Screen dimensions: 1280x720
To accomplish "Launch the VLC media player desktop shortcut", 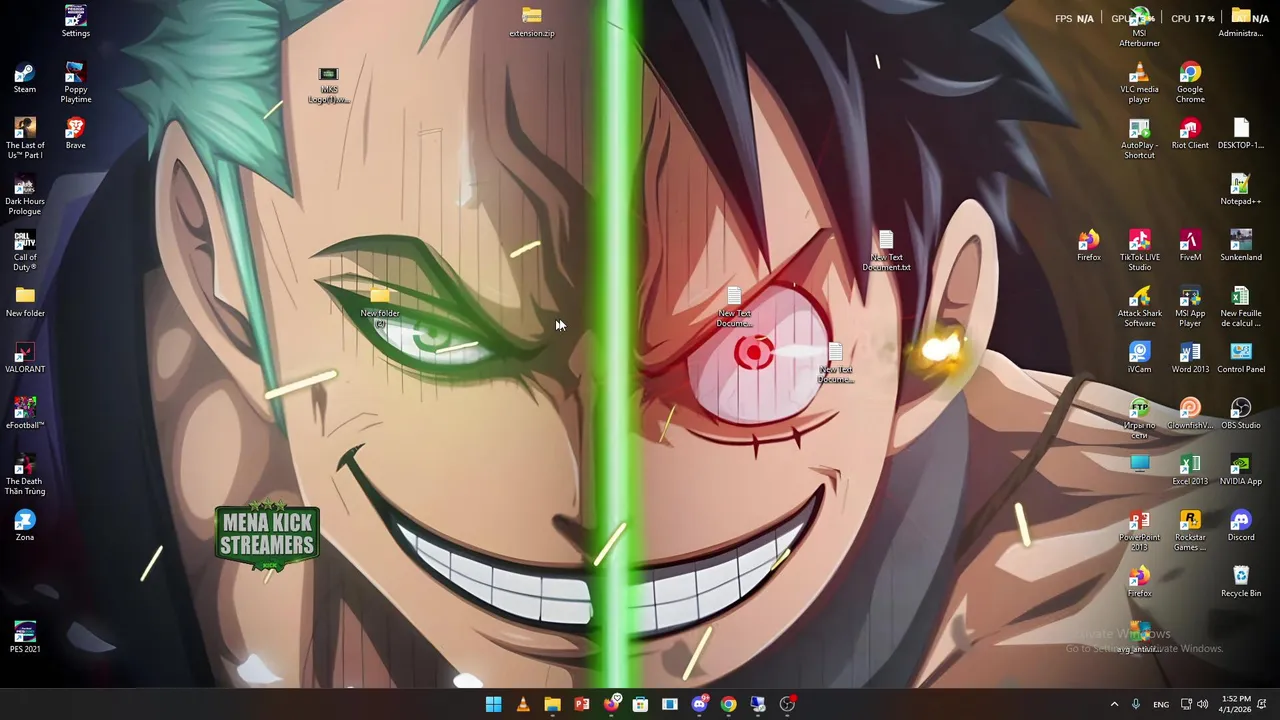I will (x=1139, y=83).
